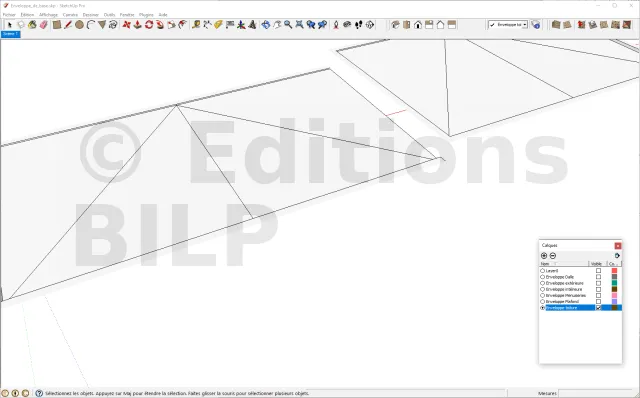Image resolution: width=640 pixels, height=398 pixels.
Task: Select the Eraser tool in toolbar
Action: [x=44, y=25]
